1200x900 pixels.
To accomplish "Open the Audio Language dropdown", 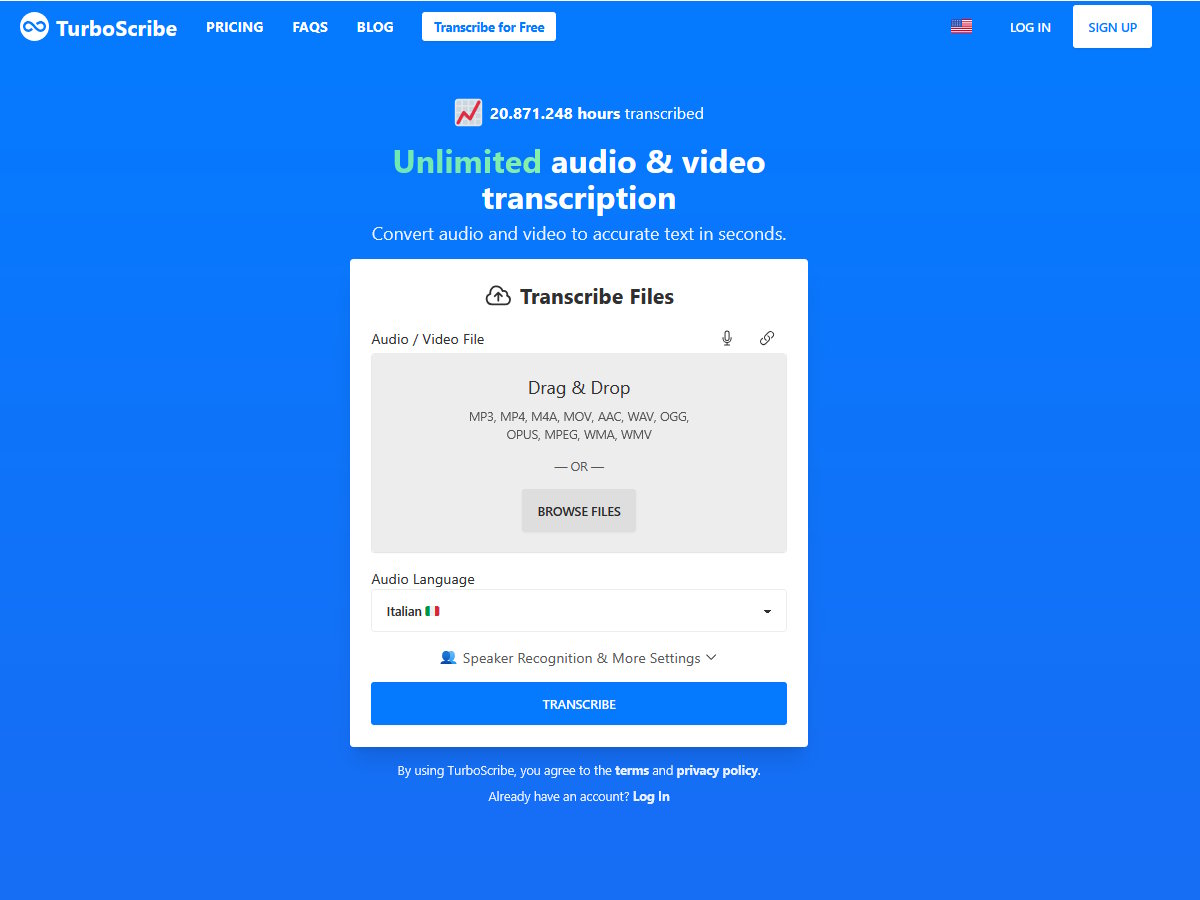I will [578, 610].
